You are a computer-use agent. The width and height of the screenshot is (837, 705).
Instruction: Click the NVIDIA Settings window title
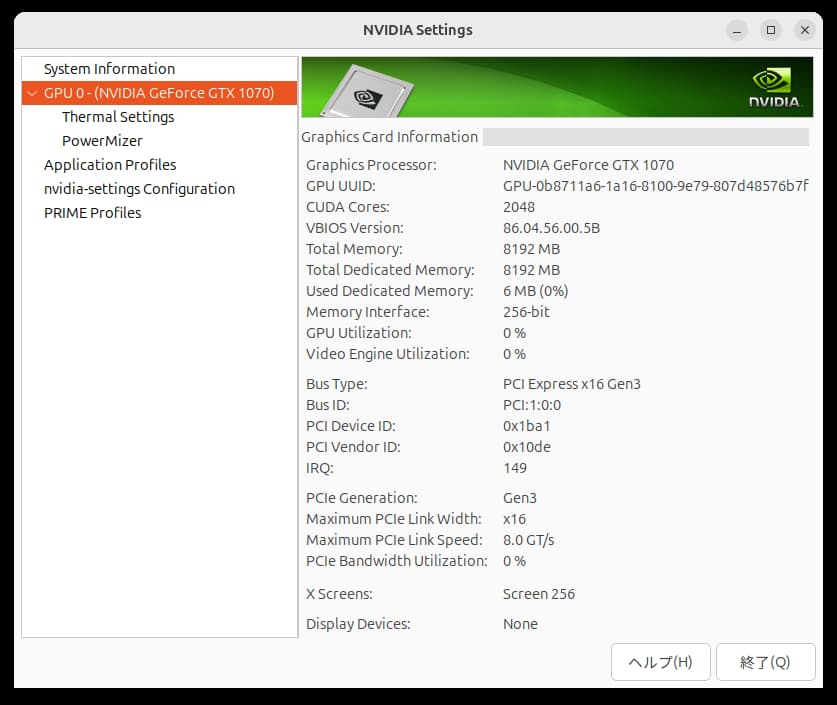pyautogui.click(x=417, y=30)
